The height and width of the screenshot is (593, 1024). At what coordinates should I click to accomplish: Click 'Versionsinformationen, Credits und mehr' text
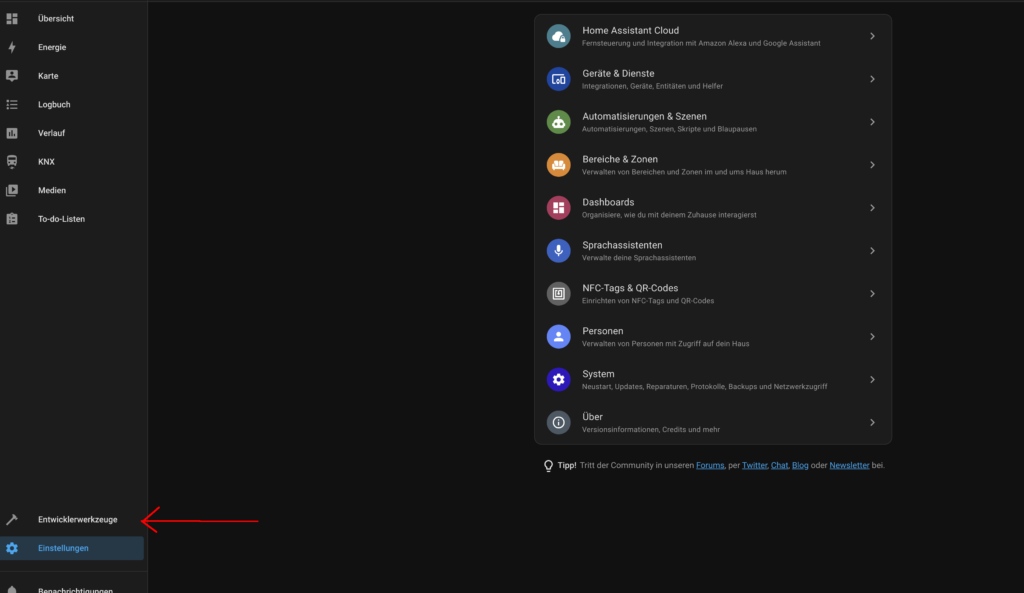(650, 430)
